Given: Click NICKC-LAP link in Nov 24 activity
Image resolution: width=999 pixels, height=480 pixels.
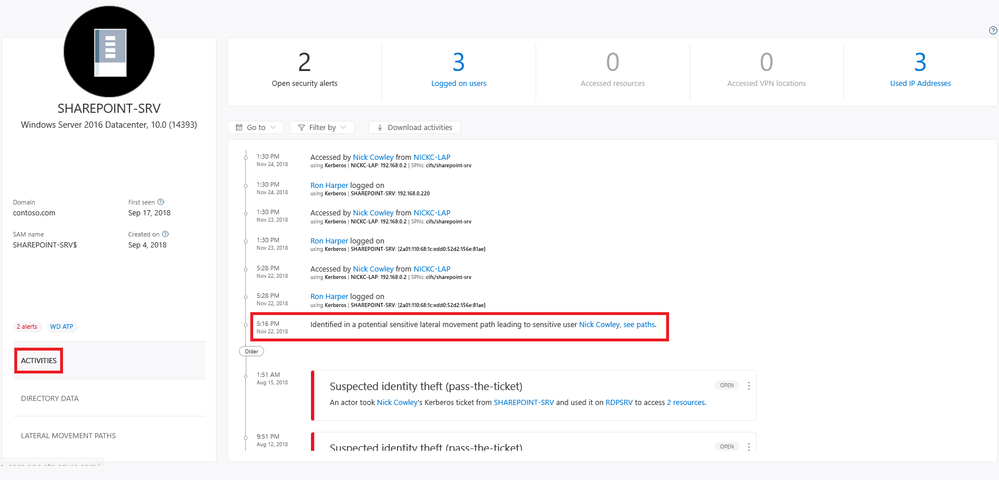Looking at the screenshot, I should 432,157.
